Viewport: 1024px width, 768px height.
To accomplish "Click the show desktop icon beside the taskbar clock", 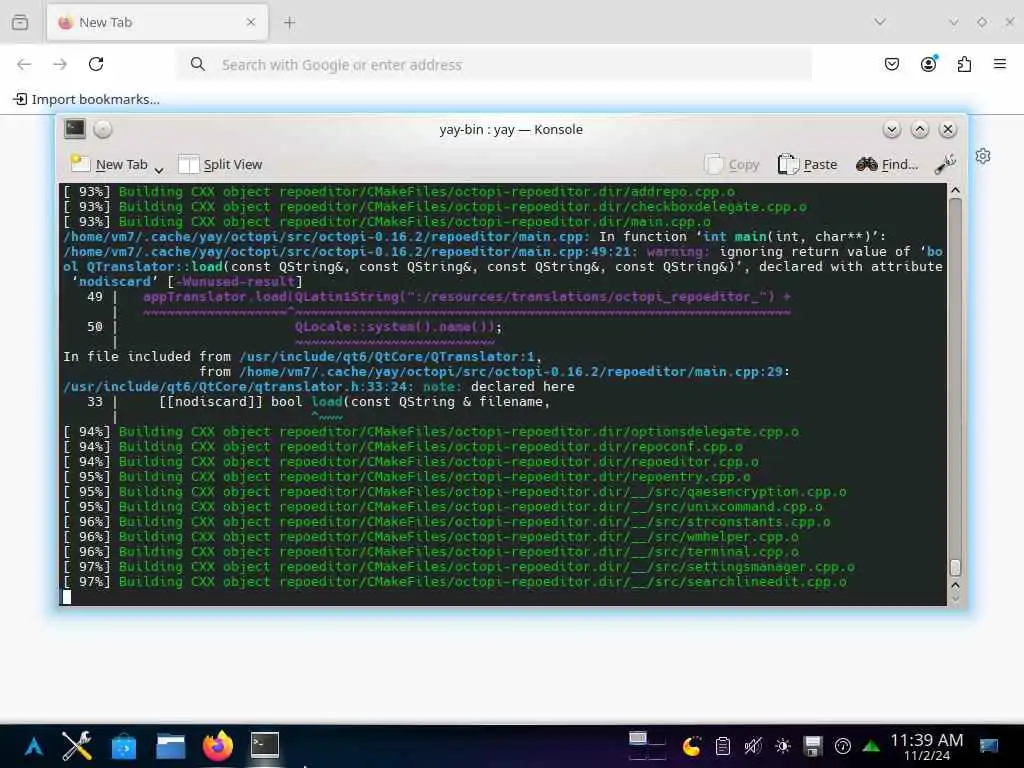I will click(989, 746).
